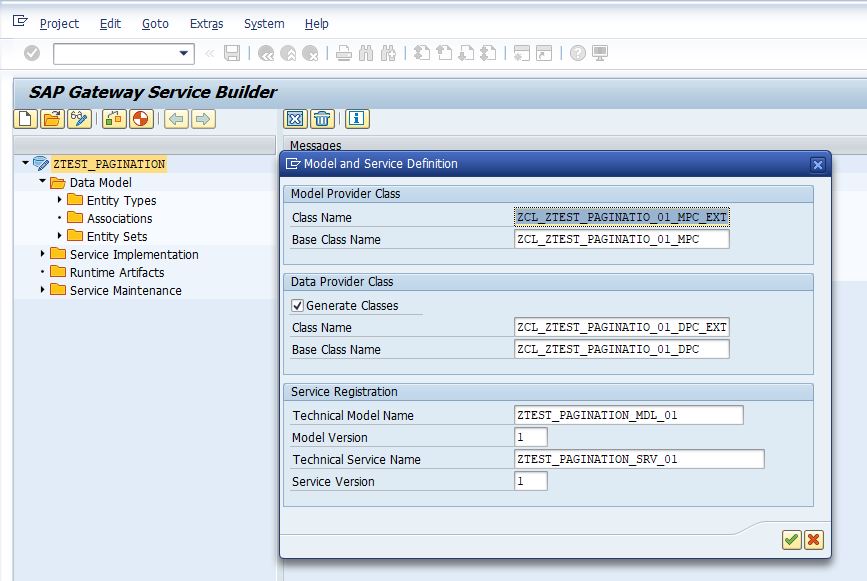Open the System menu
The height and width of the screenshot is (581, 867).
[264, 24]
